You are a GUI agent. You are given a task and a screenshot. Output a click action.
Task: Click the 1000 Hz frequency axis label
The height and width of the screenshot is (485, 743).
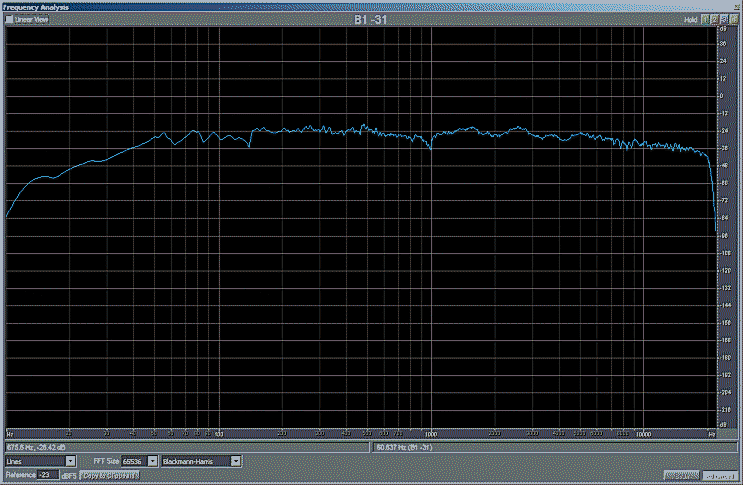(431, 434)
